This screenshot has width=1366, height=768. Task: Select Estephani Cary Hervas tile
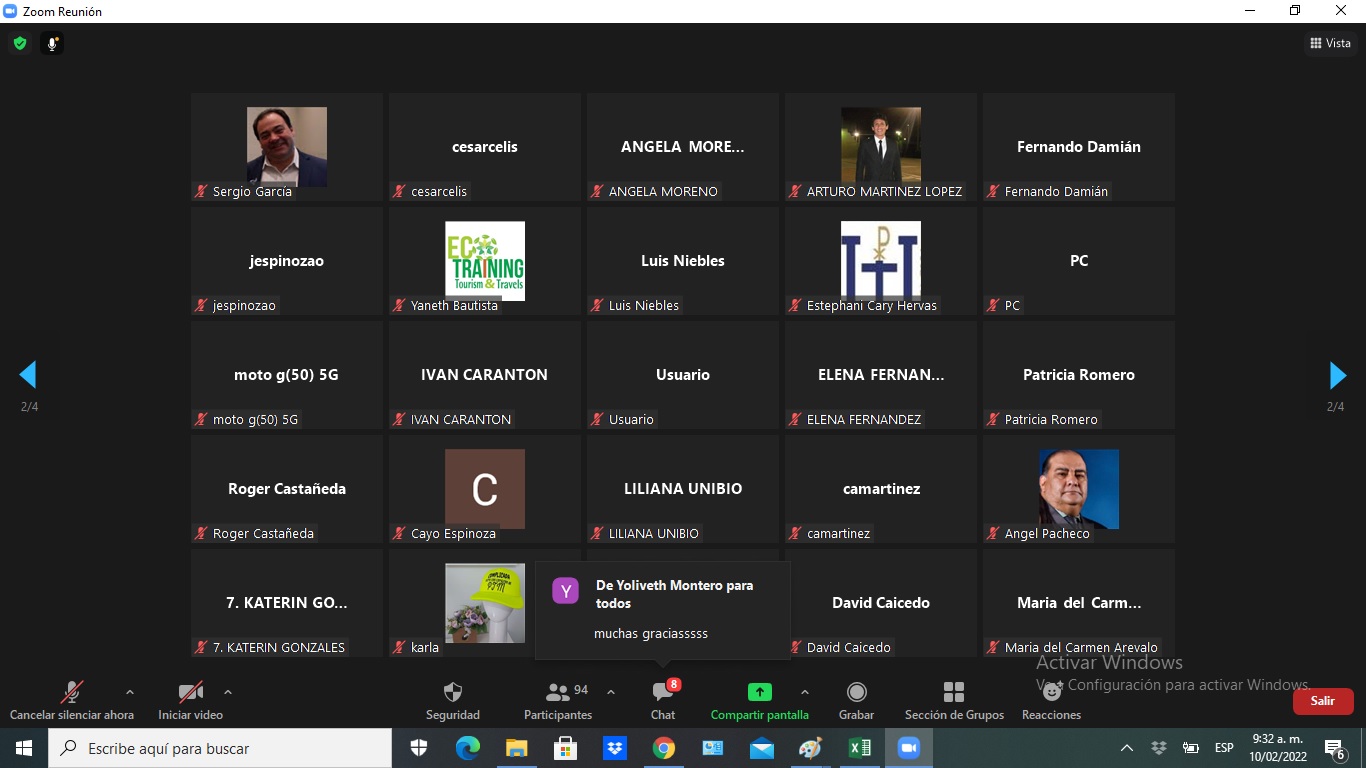881,261
